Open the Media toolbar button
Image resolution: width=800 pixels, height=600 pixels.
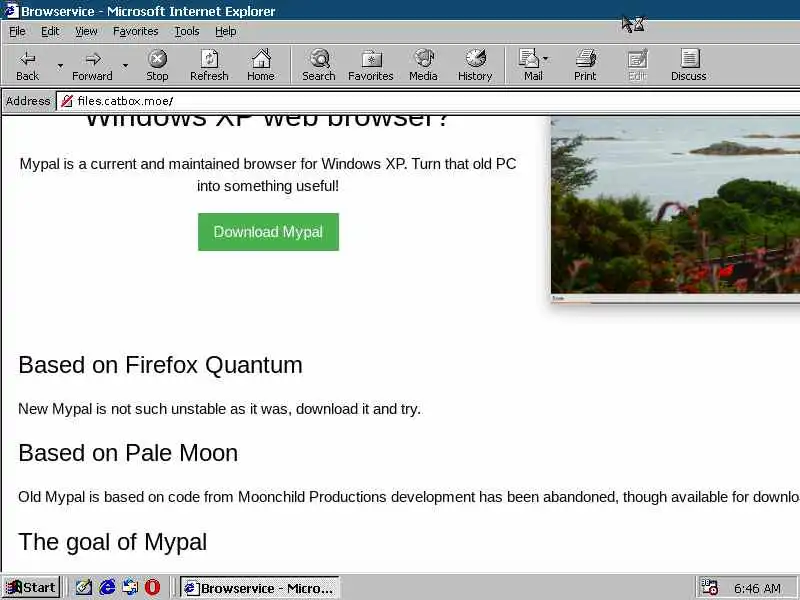click(x=423, y=65)
